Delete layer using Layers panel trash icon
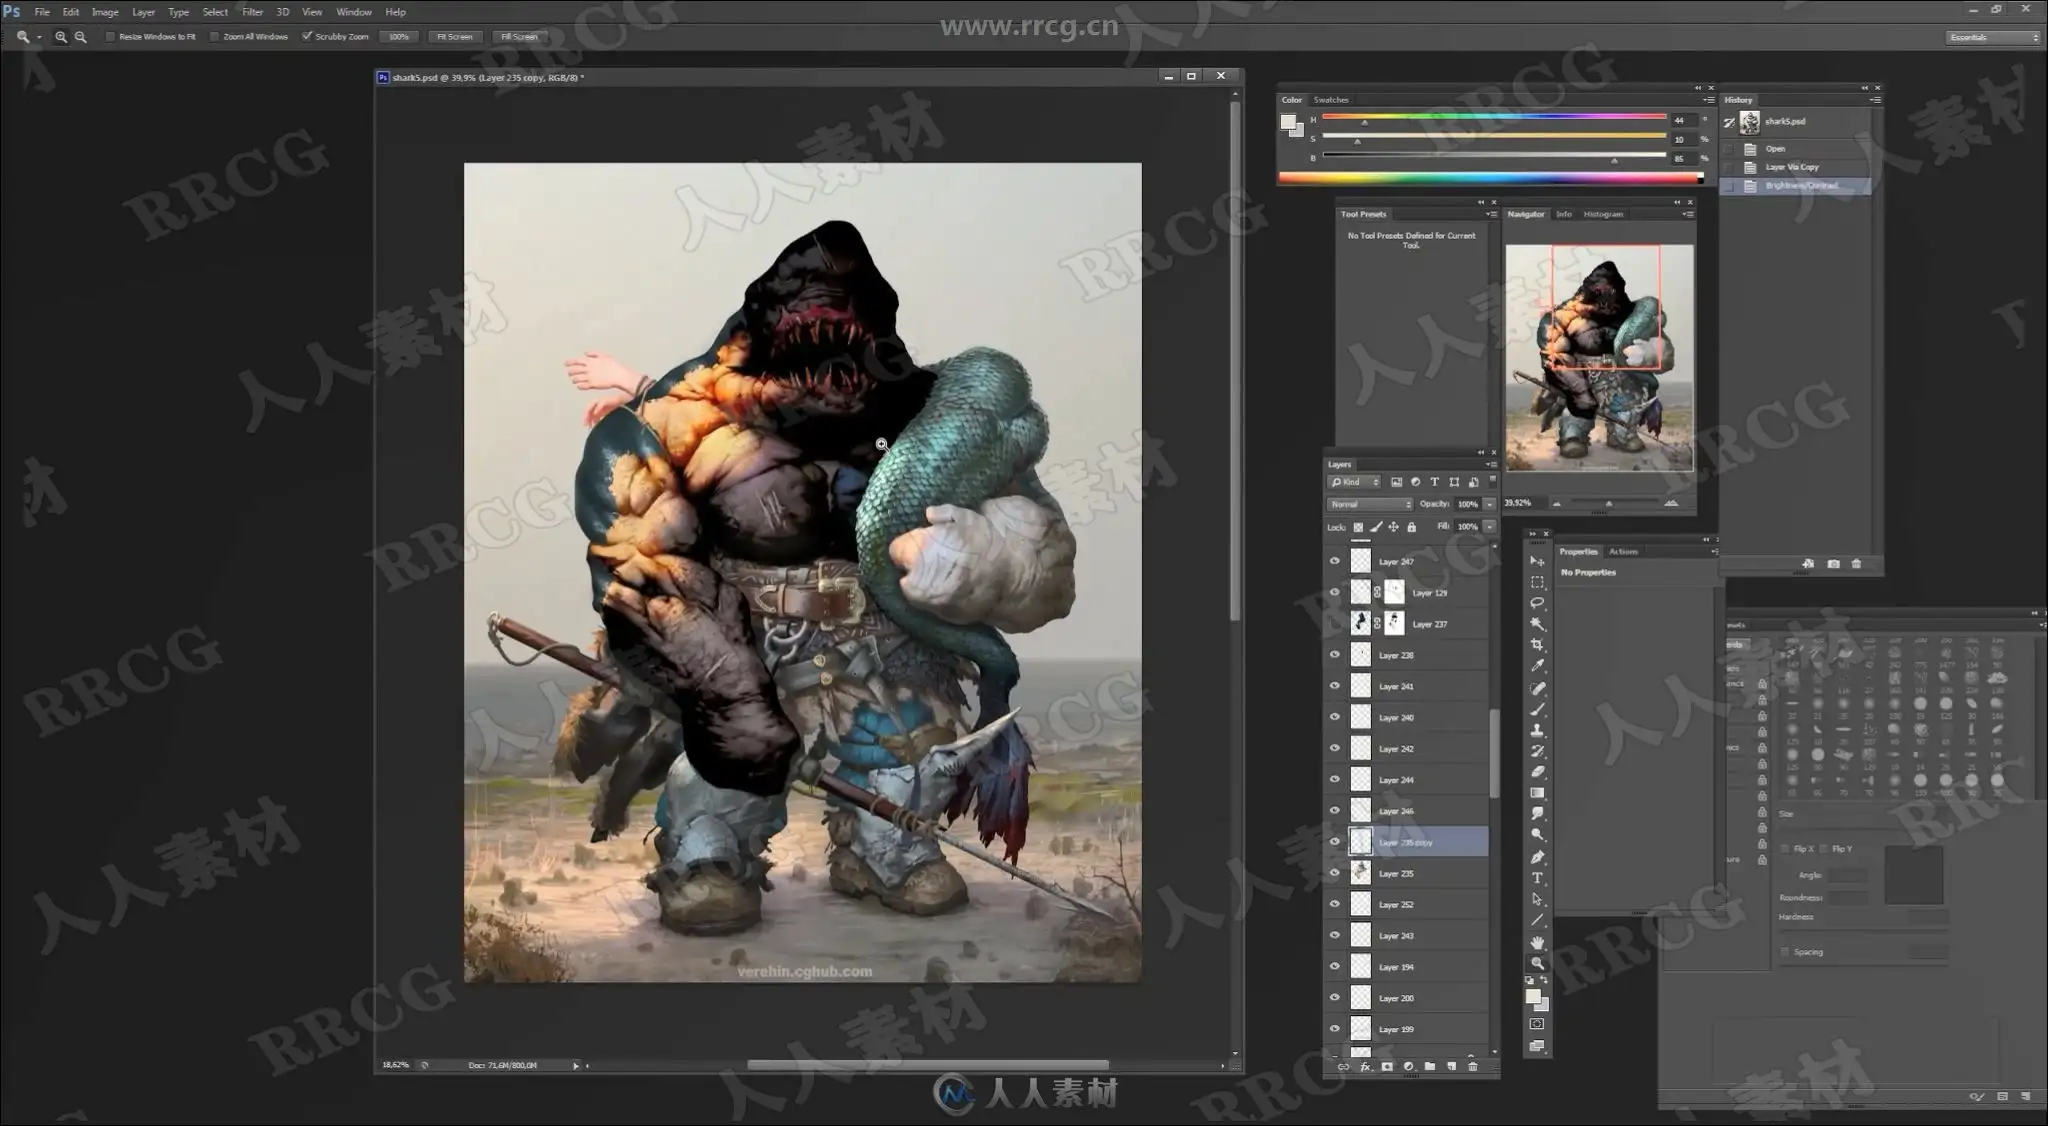 click(1472, 1067)
